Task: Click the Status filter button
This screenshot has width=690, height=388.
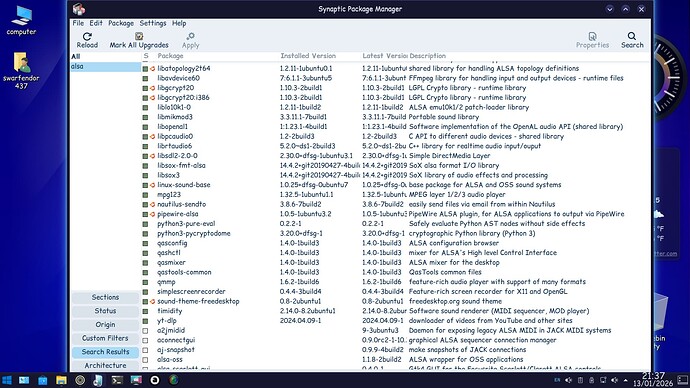Action: click(105, 311)
